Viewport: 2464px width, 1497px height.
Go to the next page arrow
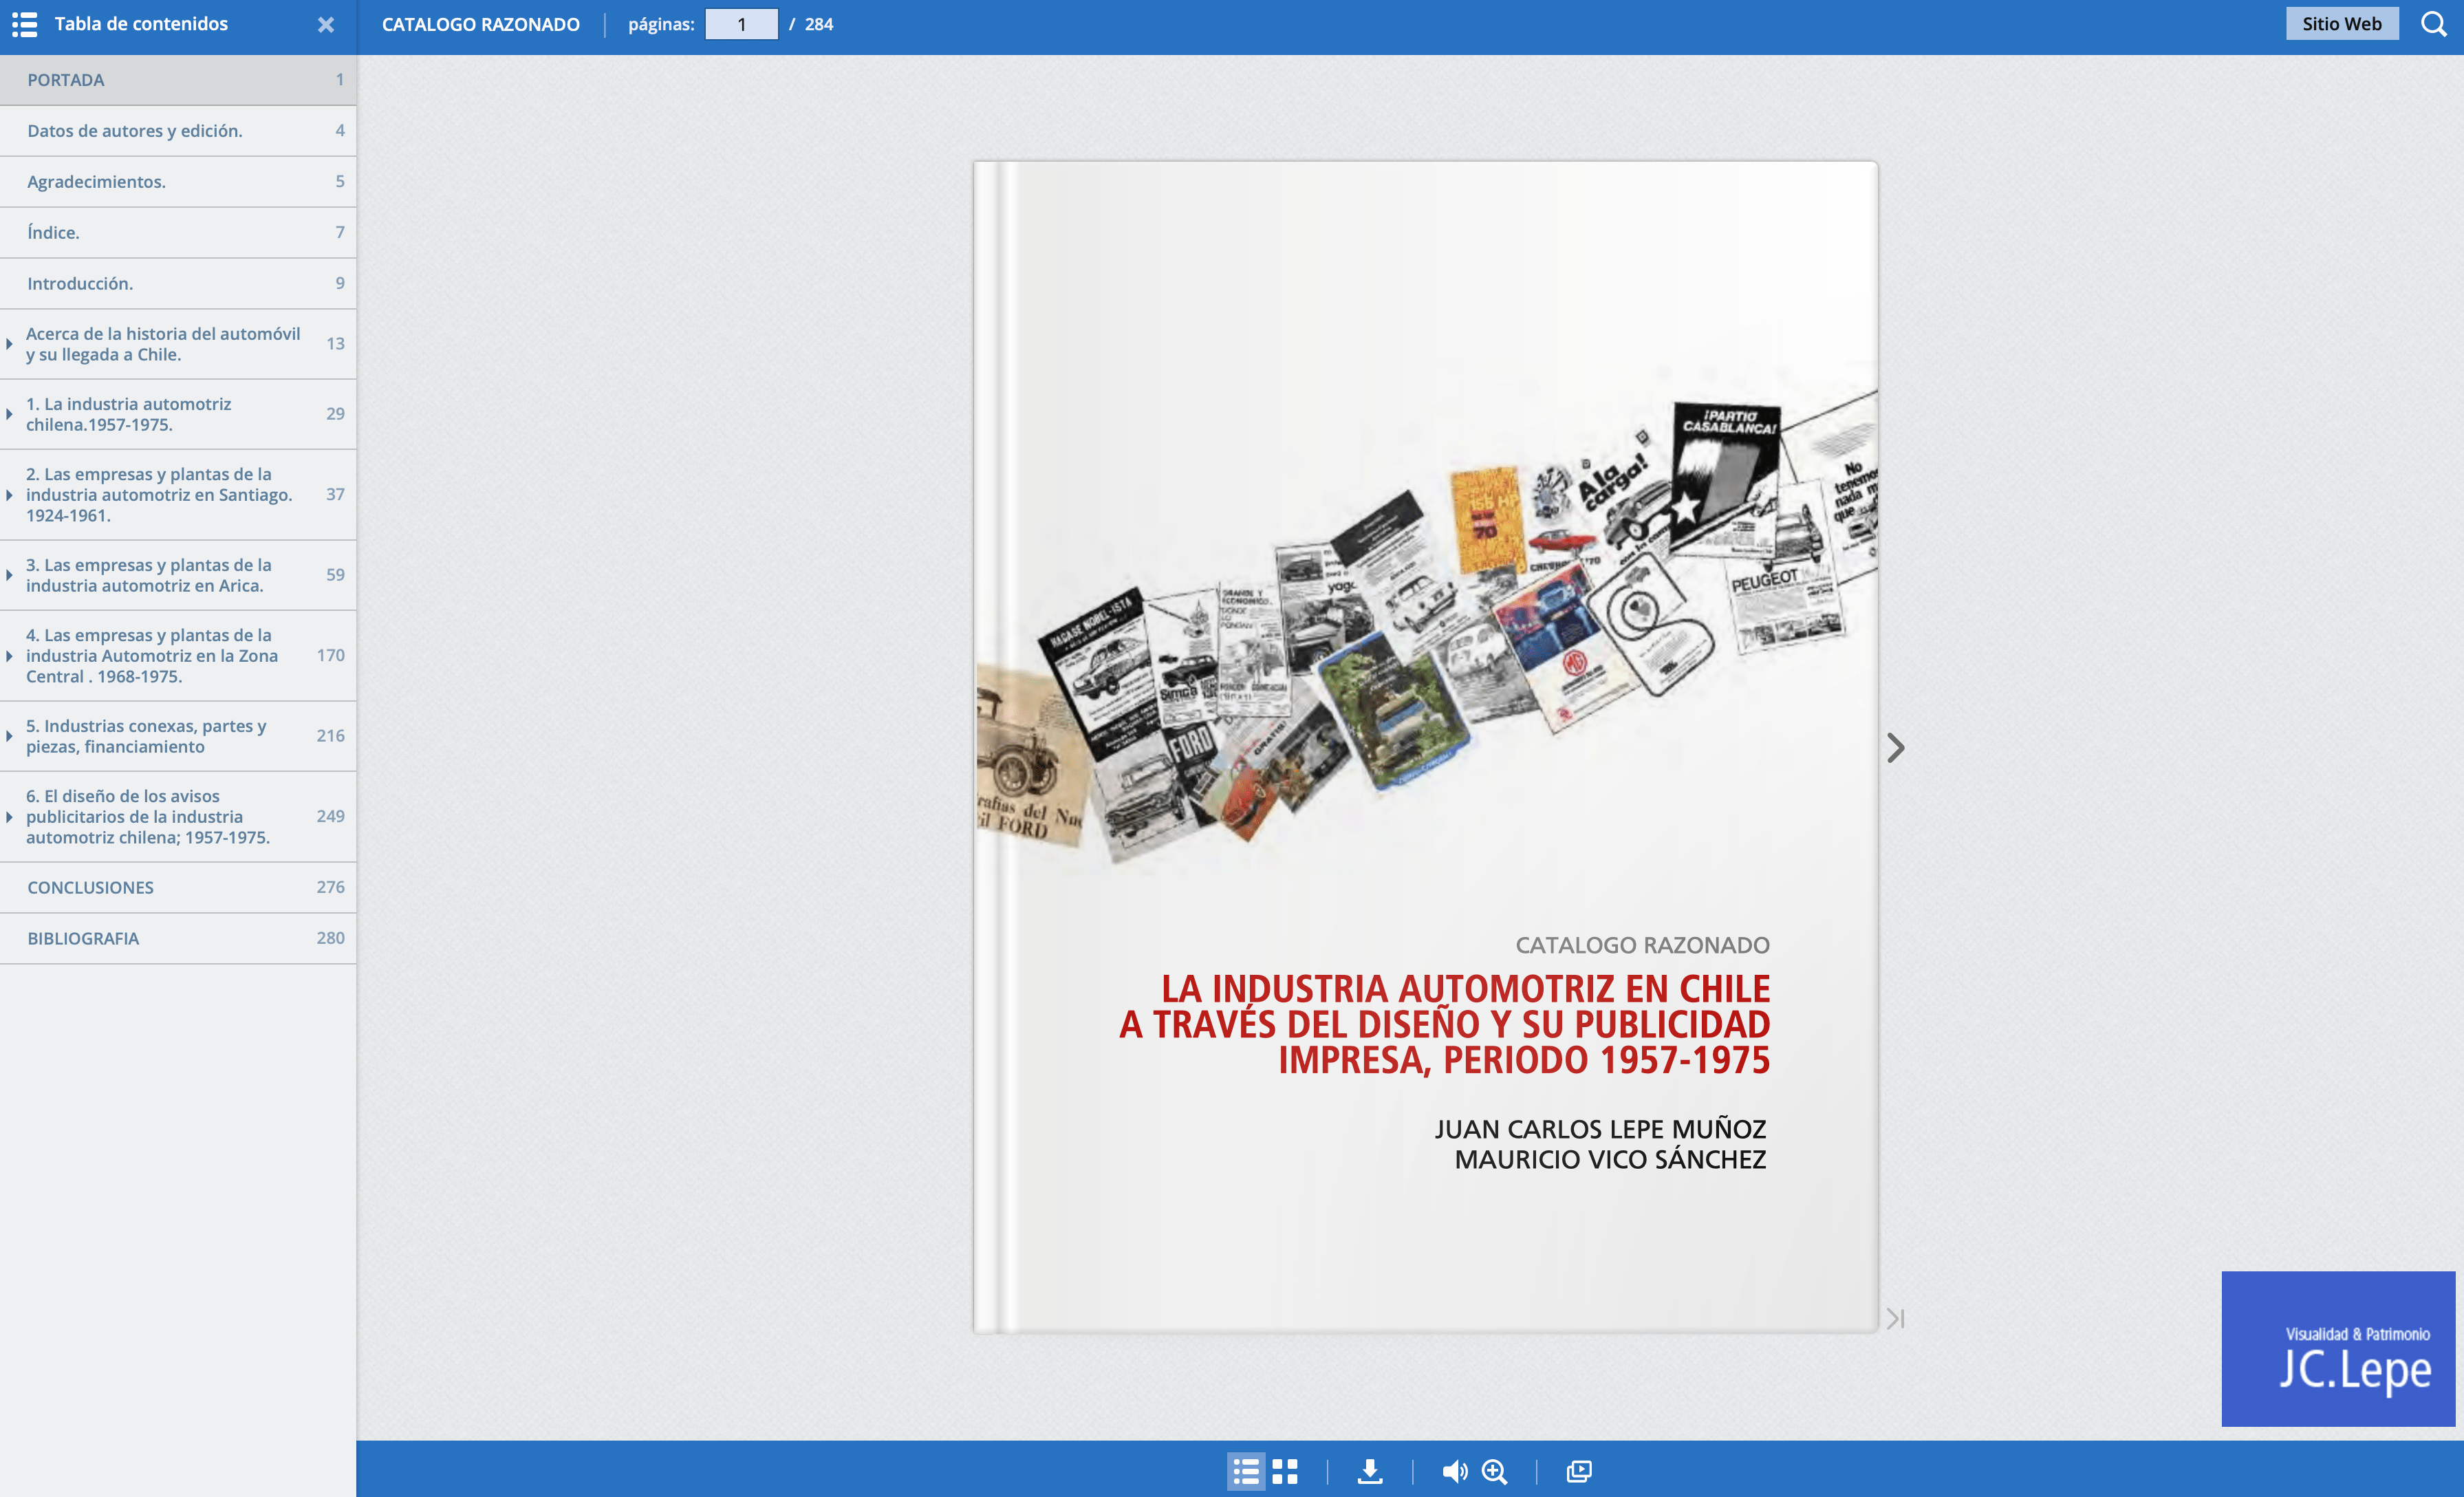[x=1895, y=748]
